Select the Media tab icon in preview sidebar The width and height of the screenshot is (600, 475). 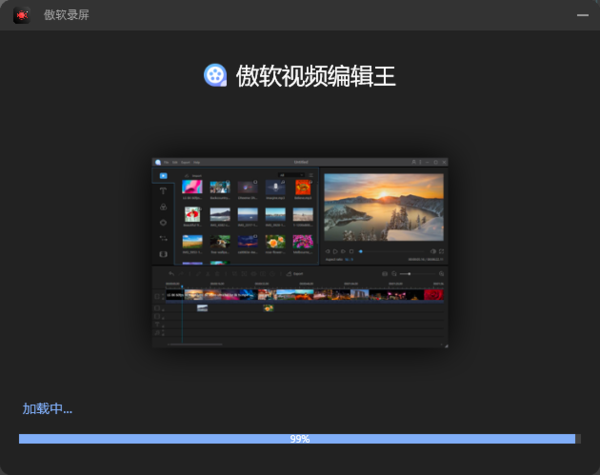tap(163, 175)
